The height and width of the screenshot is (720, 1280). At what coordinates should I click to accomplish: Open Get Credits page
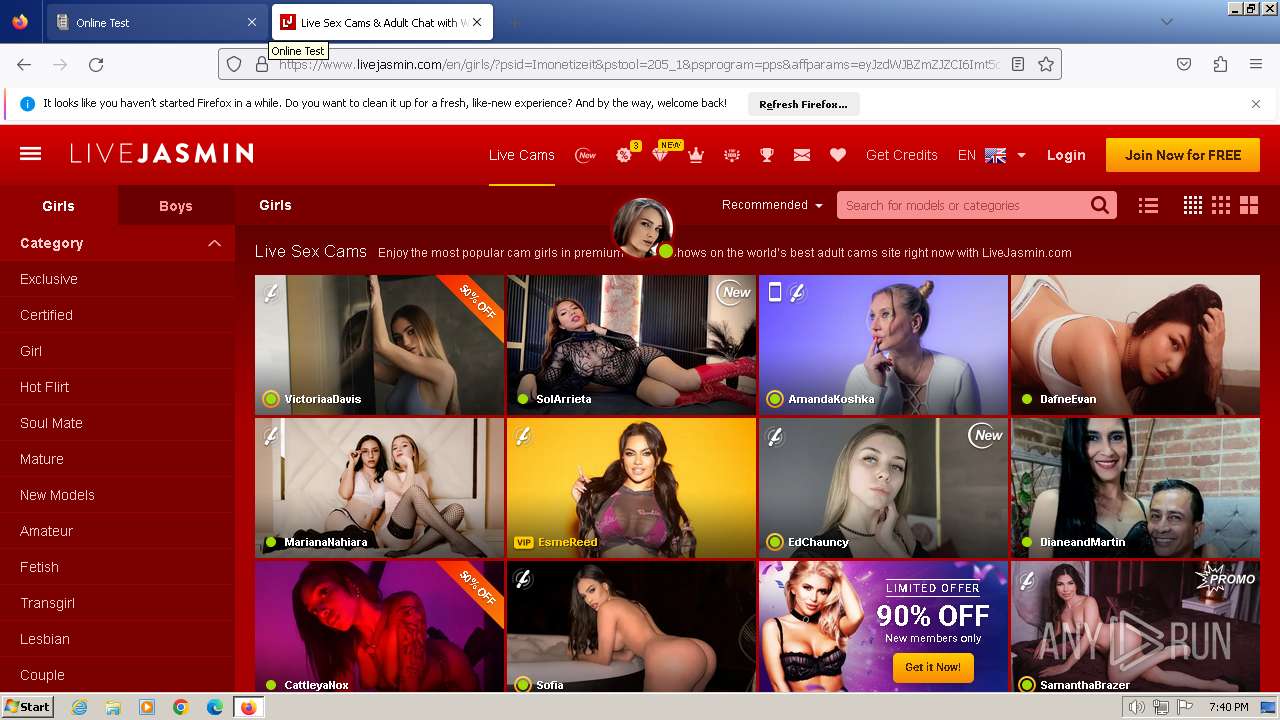coord(902,155)
